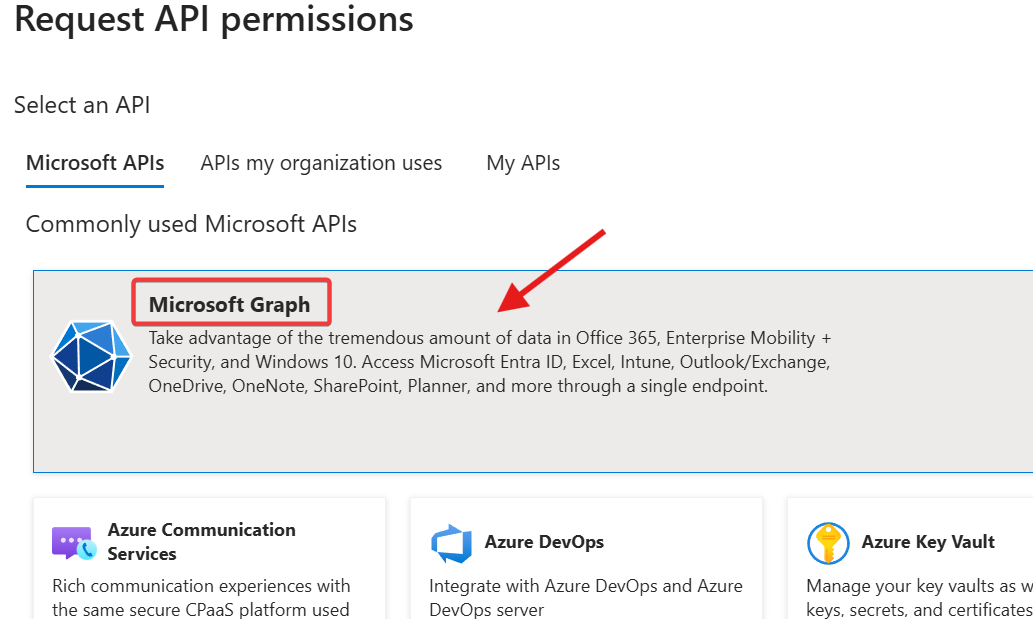The height and width of the screenshot is (619, 1033).
Task: Click the 'Request API permissions' title
Action: tap(214, 18)
